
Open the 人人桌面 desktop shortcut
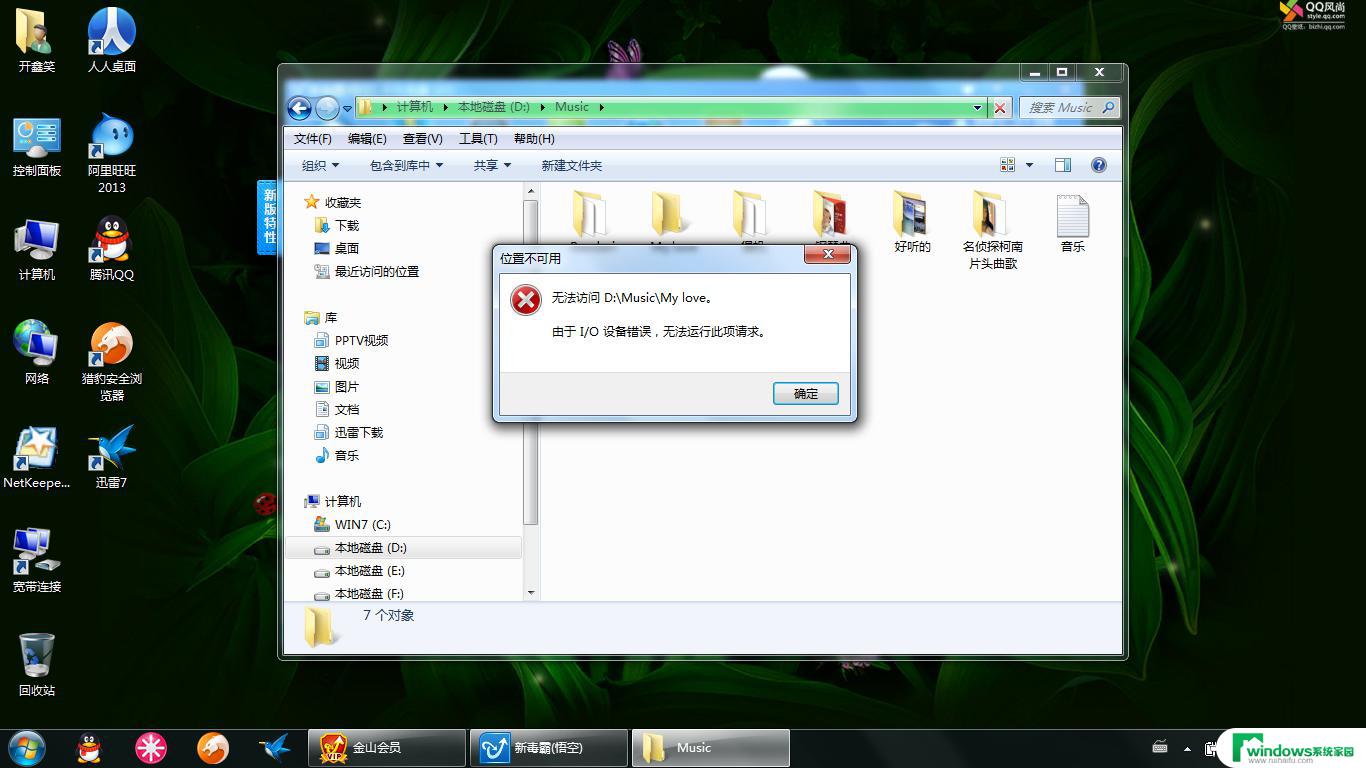click(x=112, y=40)
